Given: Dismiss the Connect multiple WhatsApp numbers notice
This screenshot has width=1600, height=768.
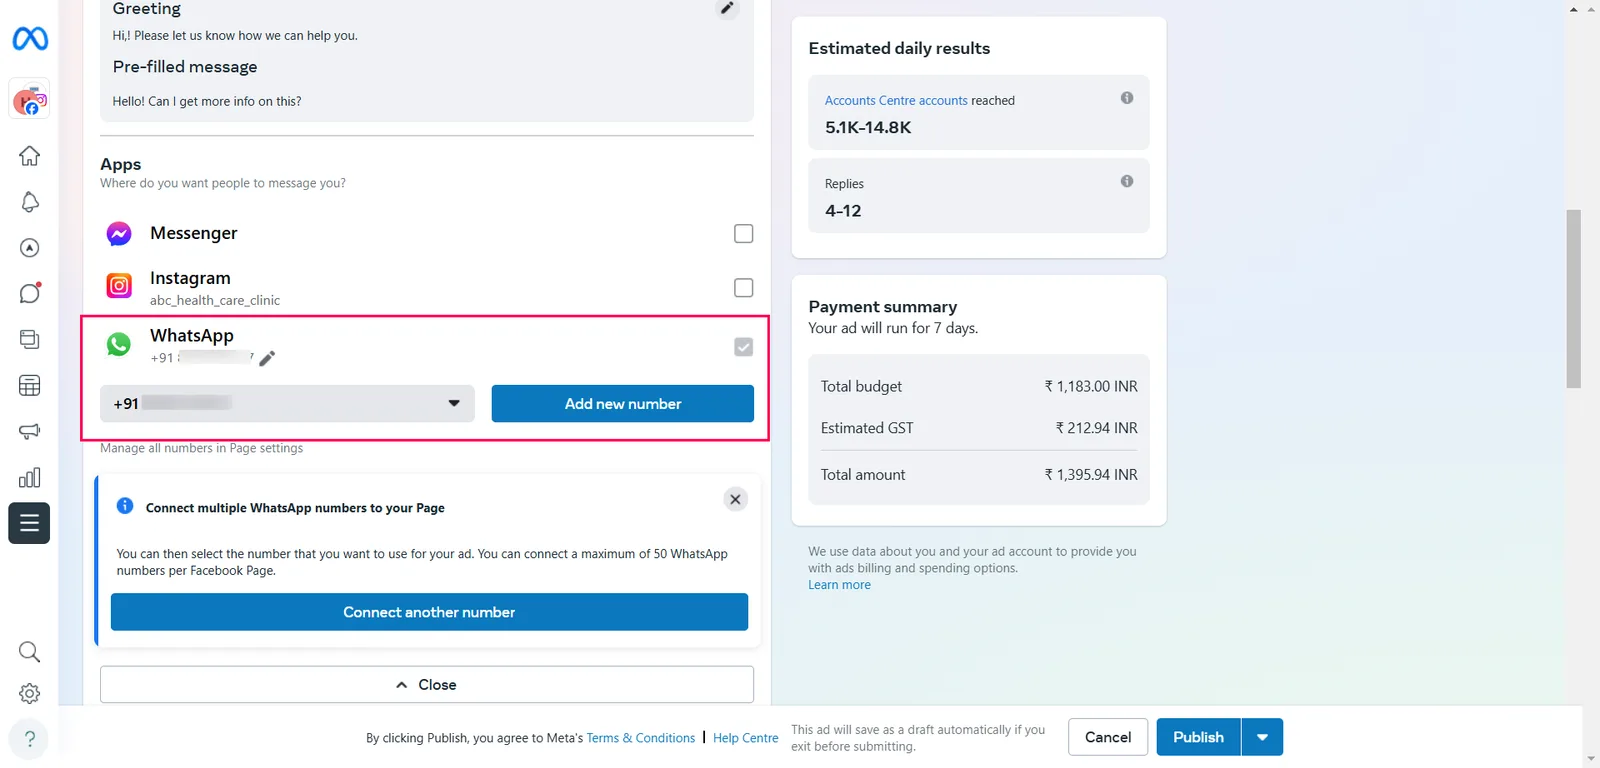Looking at the screenshot, I should 735,499.
